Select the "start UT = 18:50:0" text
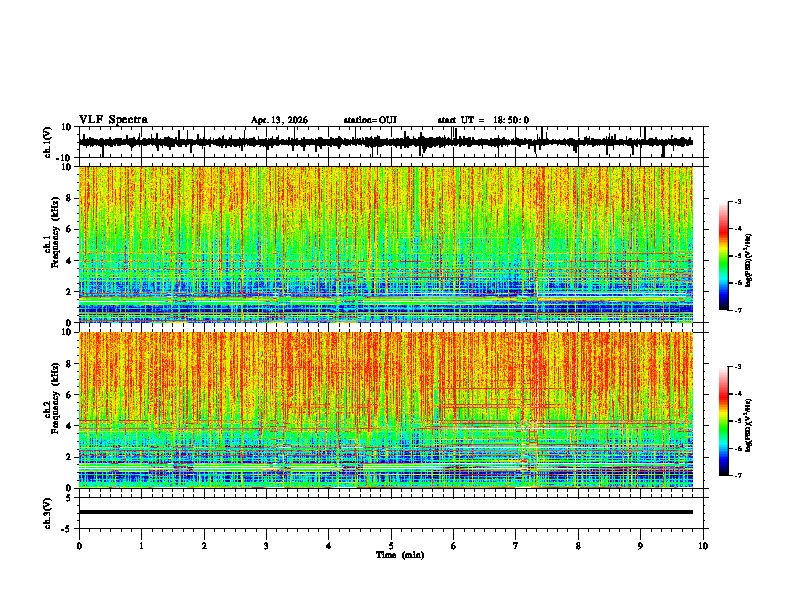The height and width of the screenshot is (612, 792). coord(483,120)
